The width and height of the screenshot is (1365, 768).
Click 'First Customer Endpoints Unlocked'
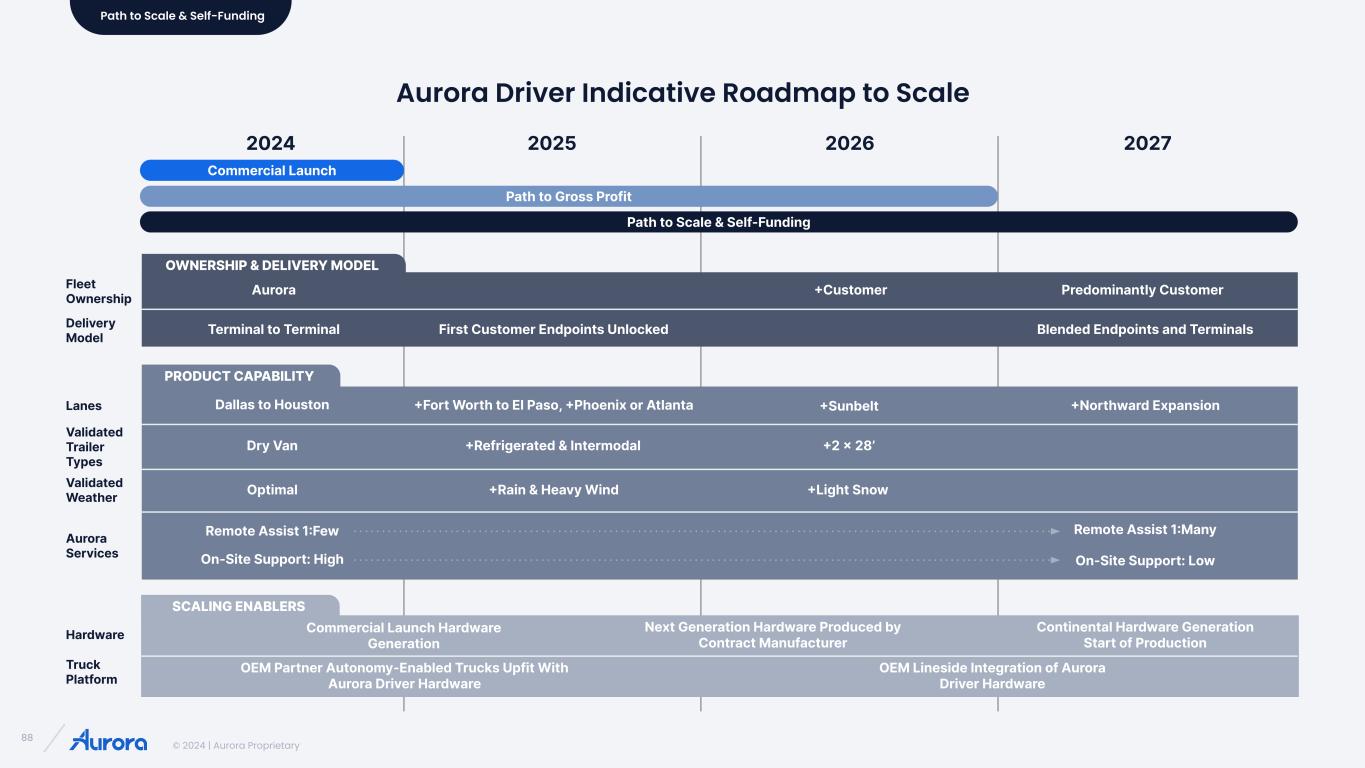point(554,329)
